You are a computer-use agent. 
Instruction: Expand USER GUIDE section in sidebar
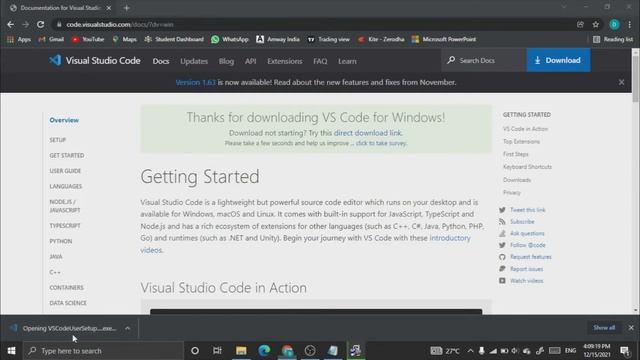(x=65, y=171)
